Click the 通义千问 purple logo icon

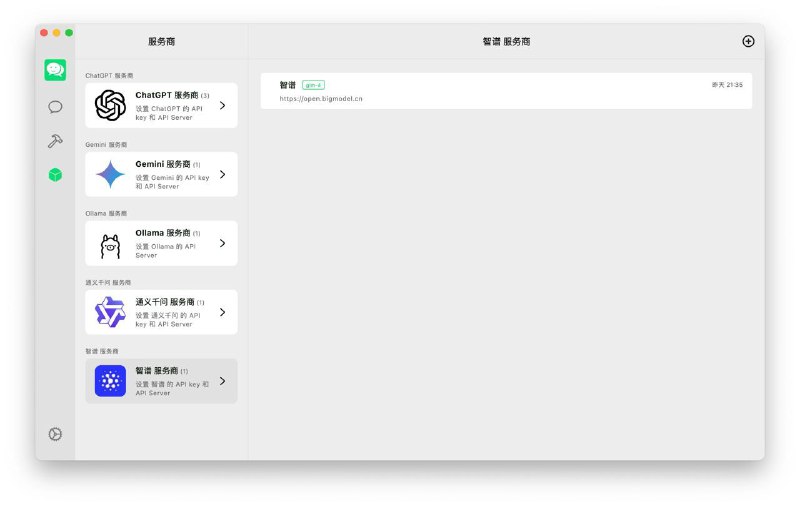[110, 312]
